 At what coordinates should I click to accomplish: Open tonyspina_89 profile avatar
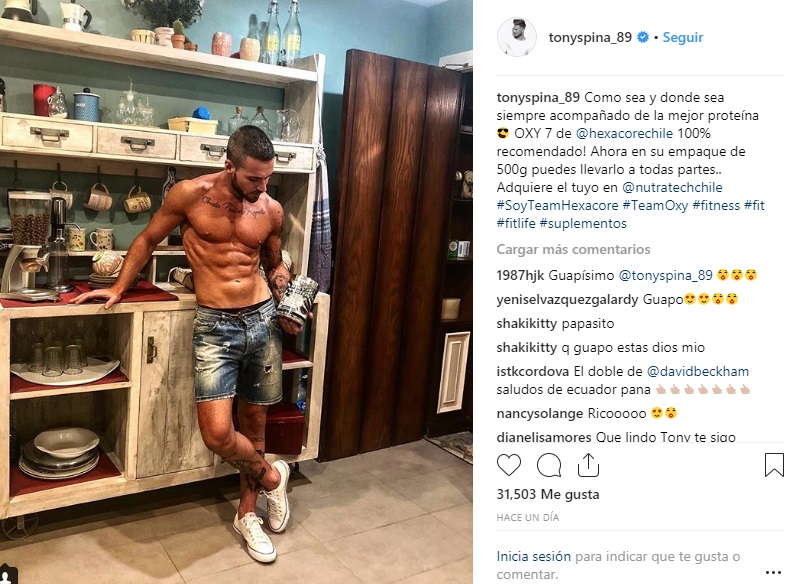click(516, 37)
